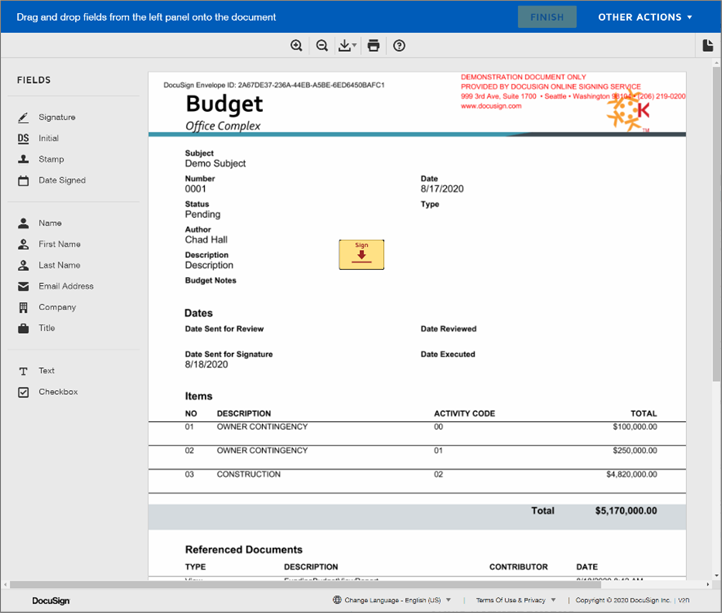This screenshot has height=613, width=722.
Task: Open the help question mark icon
Action: [399, 46]
